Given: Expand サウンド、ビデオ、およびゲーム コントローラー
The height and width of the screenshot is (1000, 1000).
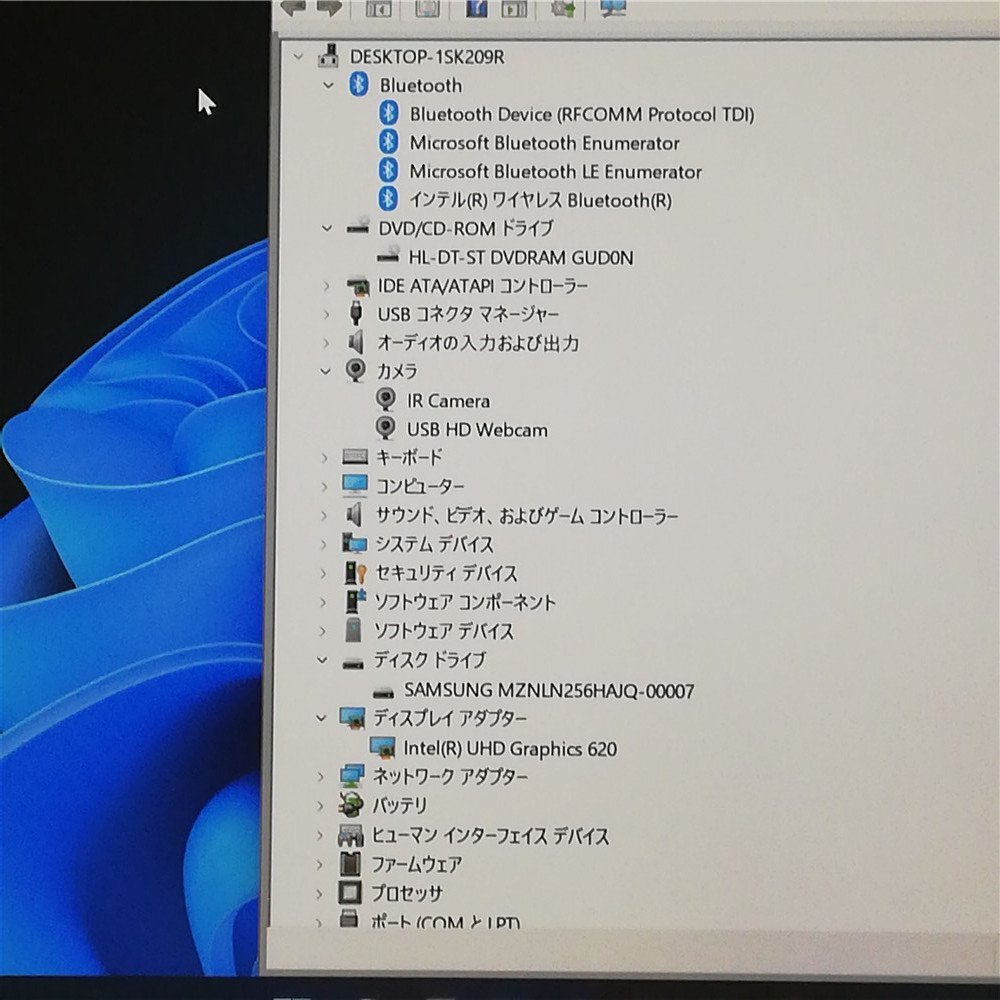Looking at the screenshot, I should [324, 515].
